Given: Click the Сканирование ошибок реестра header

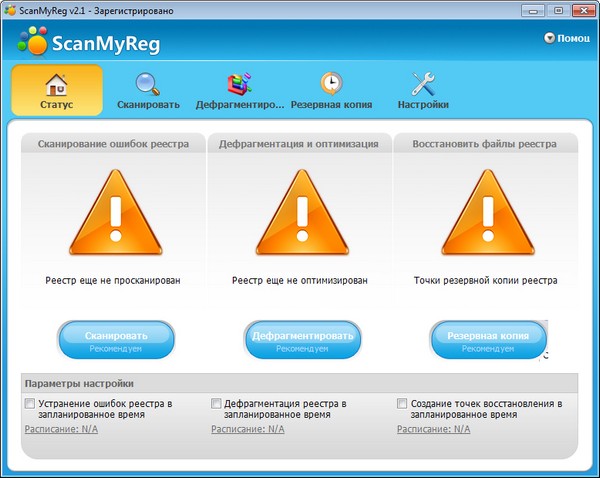Looking at the screenshot, I should click(x=113, y=144).
